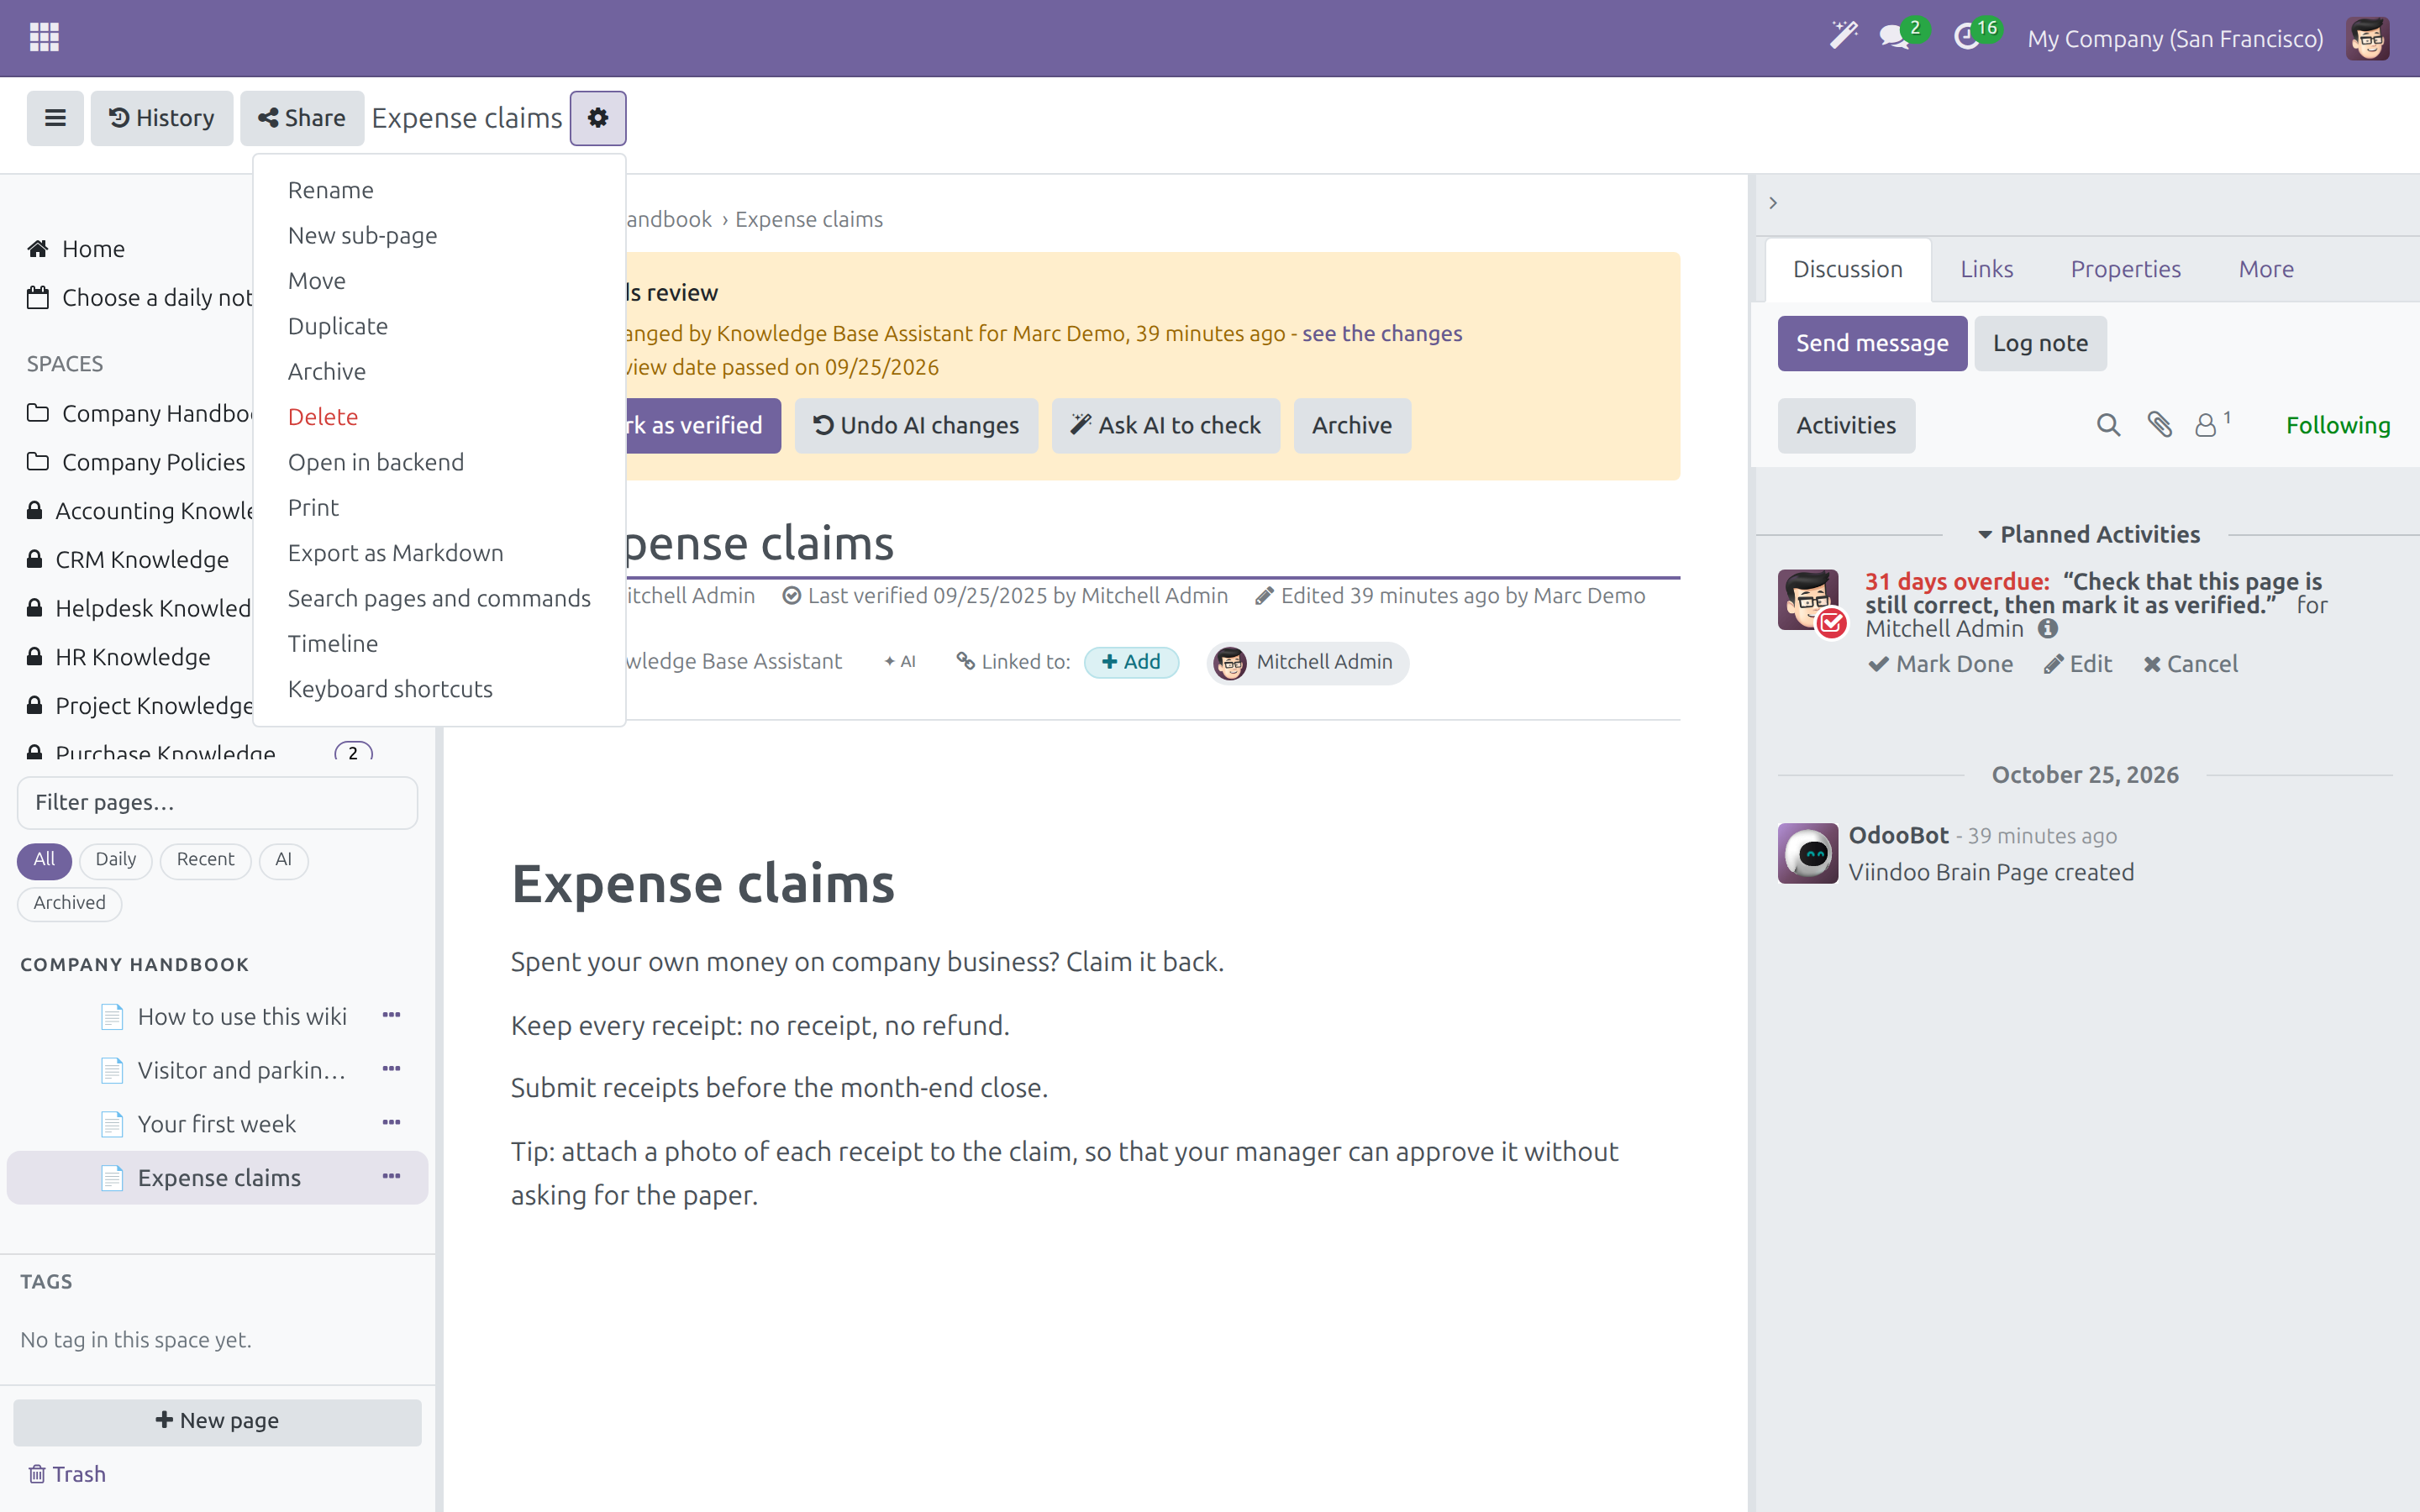Viewport: 2420px width, 1512px height.
Task: Search messages with the magnifier icon
Action: pos(2108,425)
